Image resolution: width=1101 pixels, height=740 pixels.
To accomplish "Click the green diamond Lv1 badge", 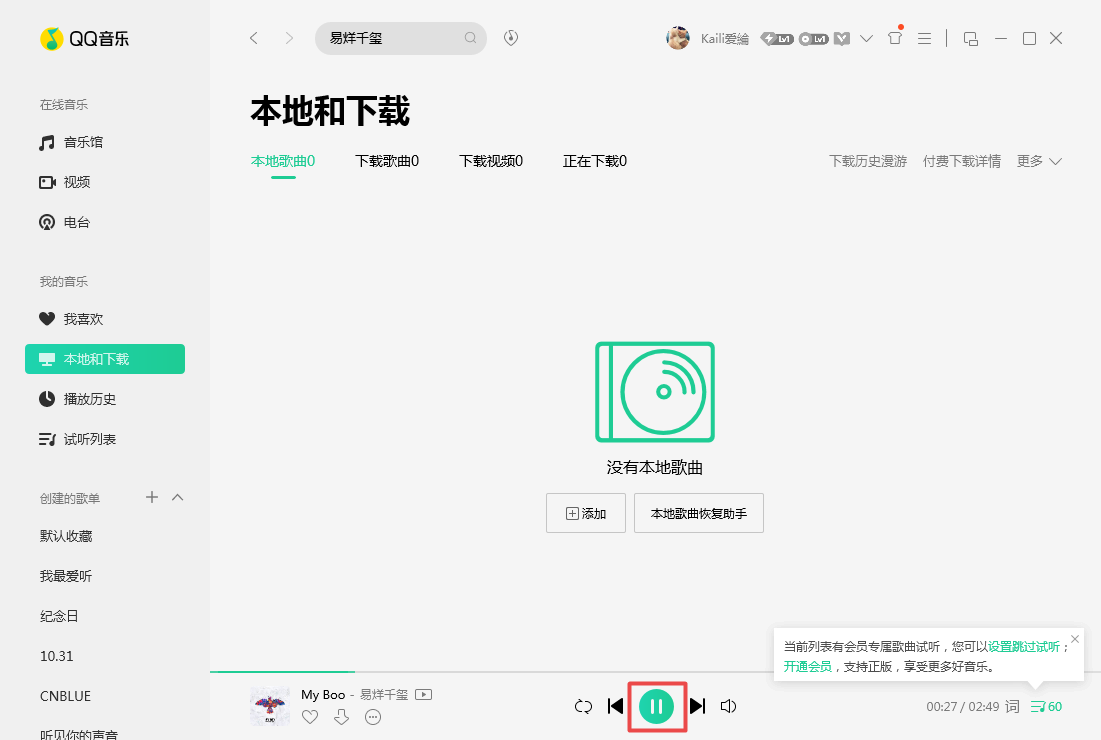I will (x=777, y=39).
